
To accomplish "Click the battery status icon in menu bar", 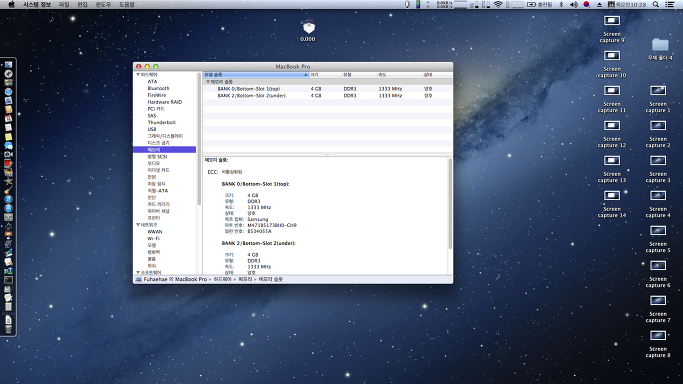I will (x=531, y=4).
